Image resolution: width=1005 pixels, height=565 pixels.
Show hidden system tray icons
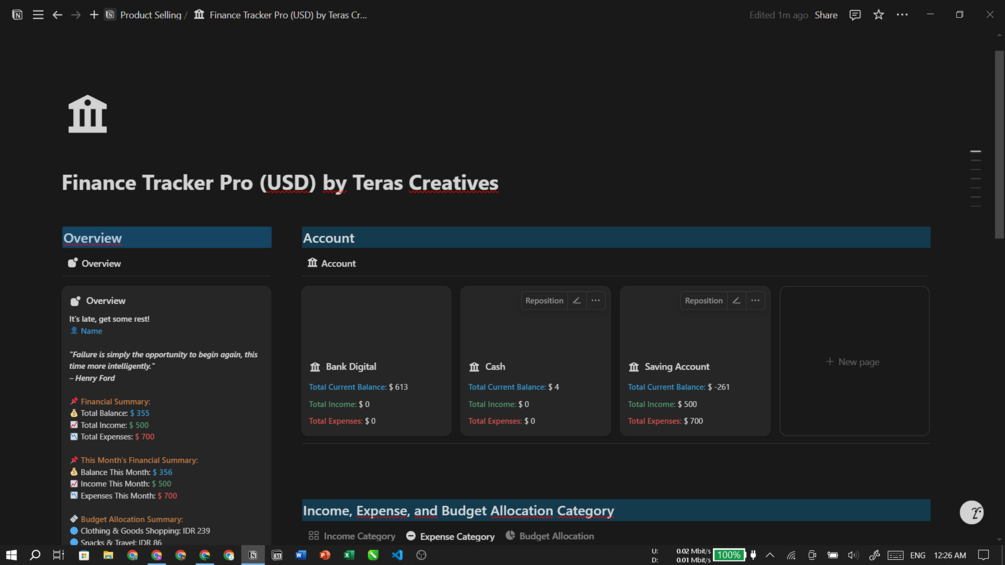coord(770,555)
